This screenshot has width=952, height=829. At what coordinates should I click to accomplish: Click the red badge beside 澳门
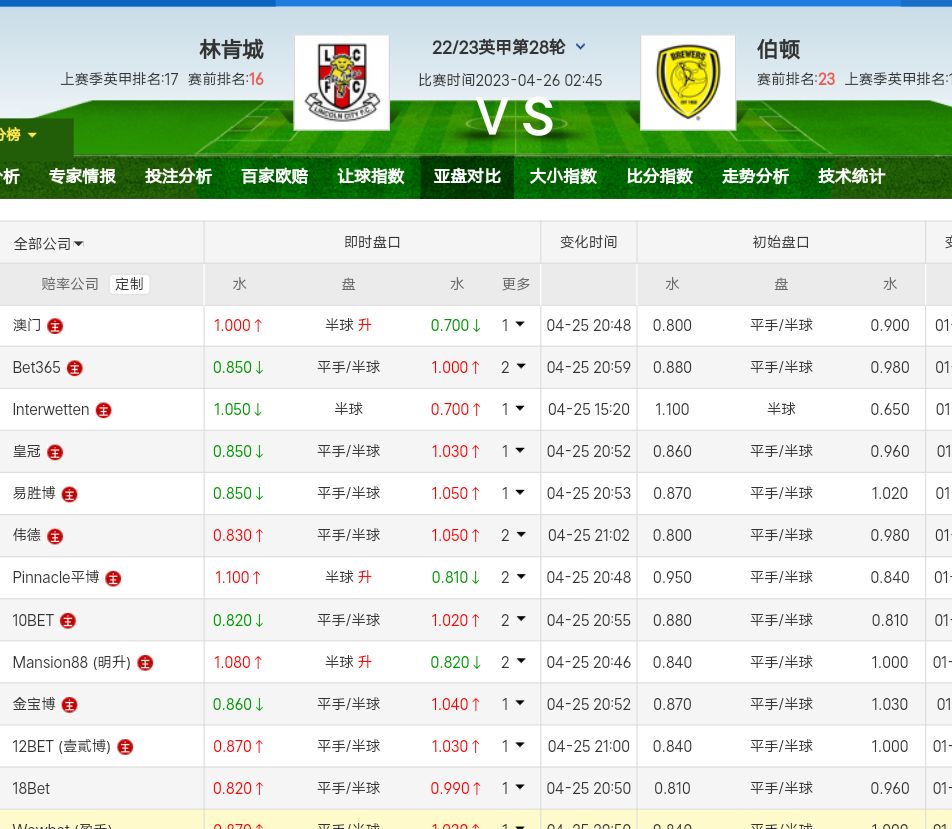[x=55, y=326]
